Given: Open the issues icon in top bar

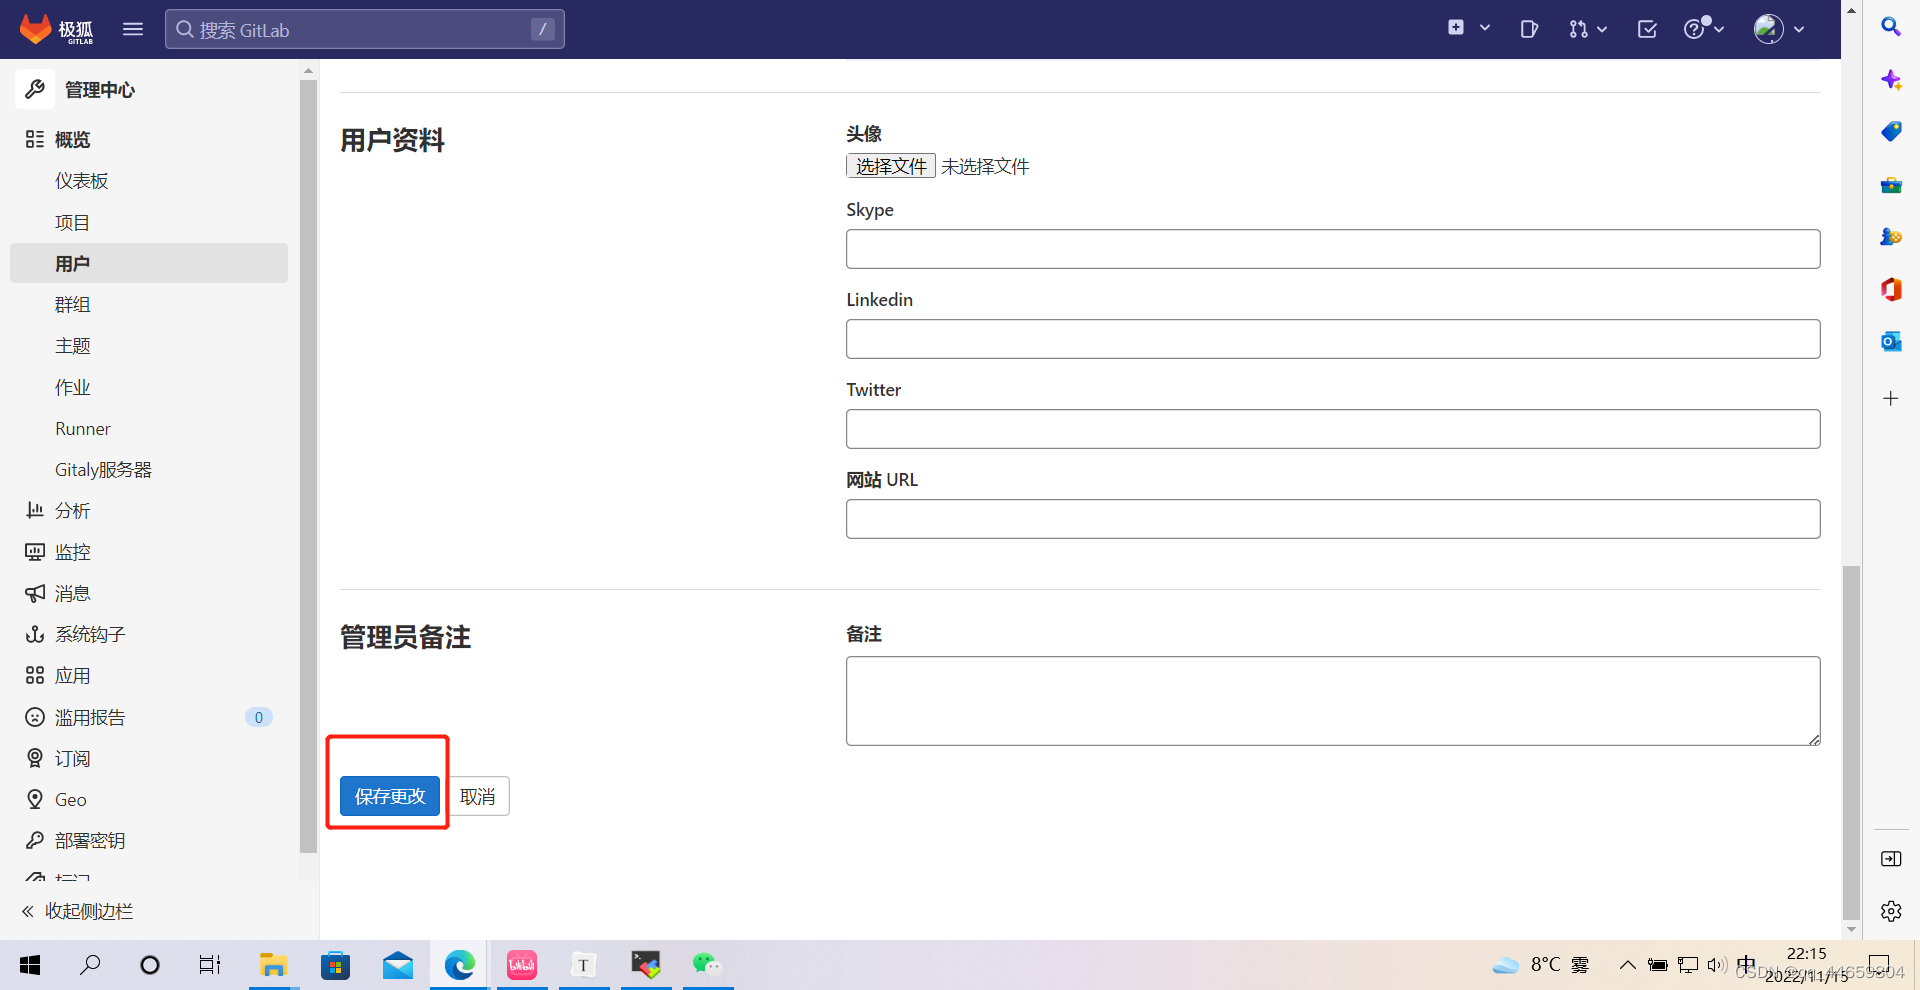Looking at the screenshot, I should pos(1529,29).
